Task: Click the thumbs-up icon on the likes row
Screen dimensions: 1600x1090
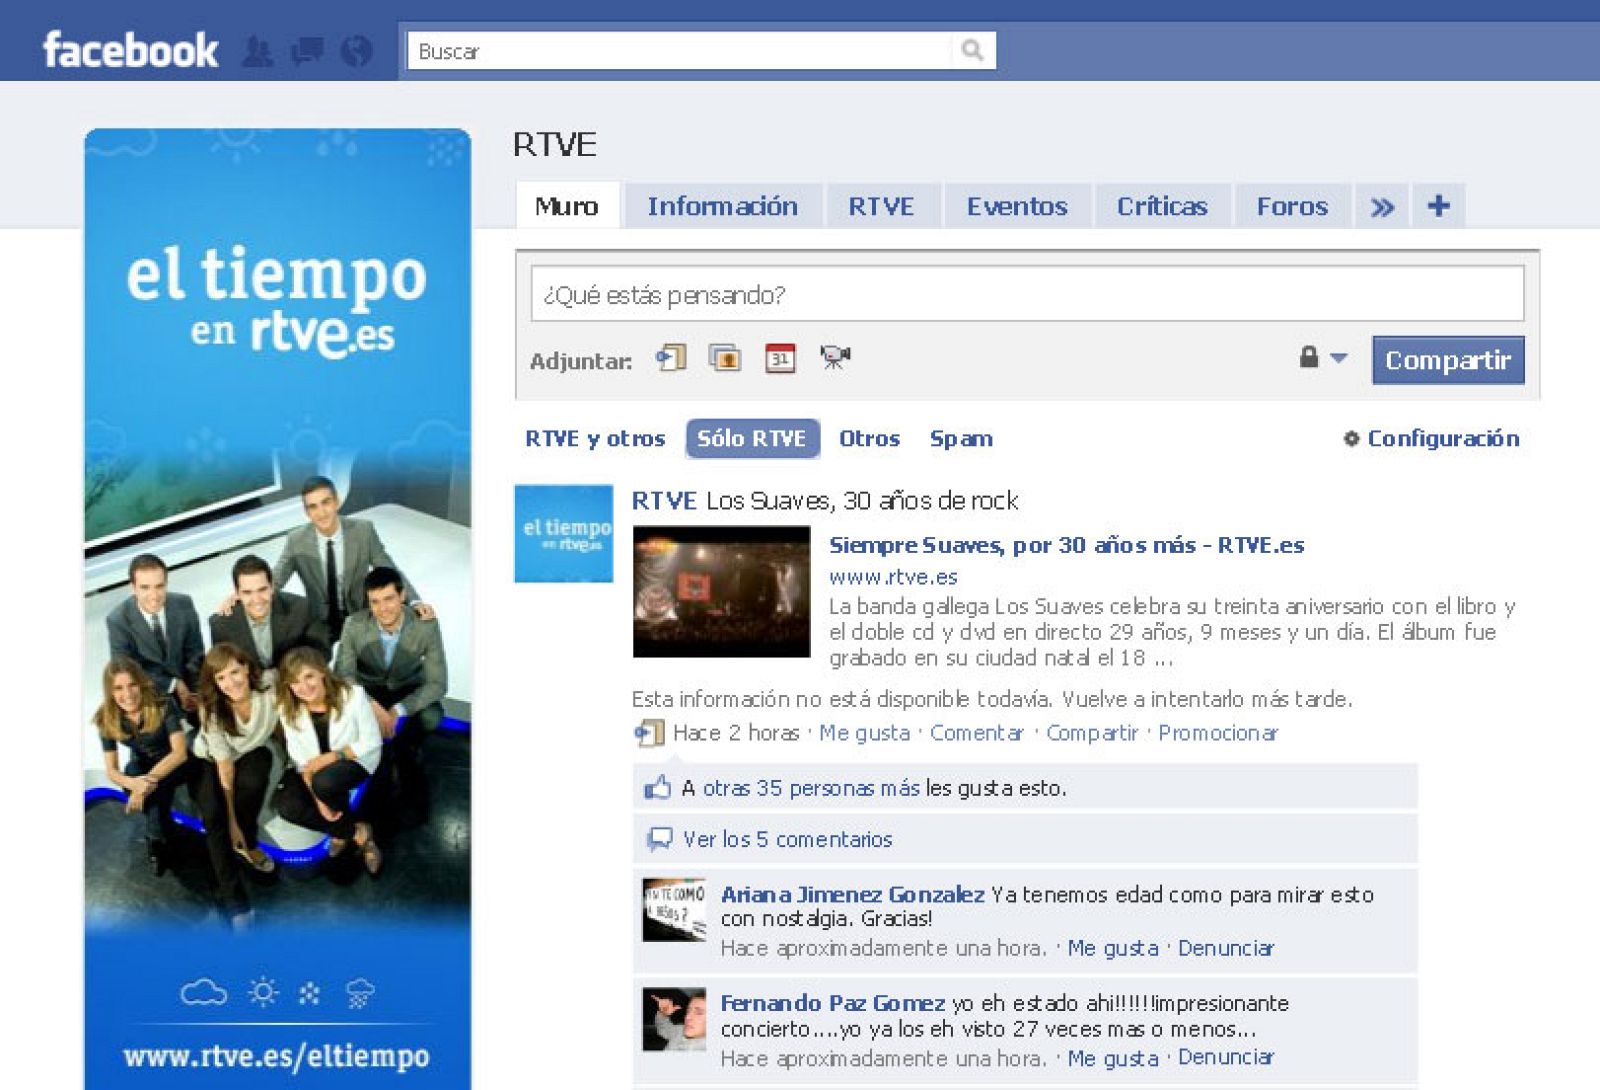Action: point(659,788)
